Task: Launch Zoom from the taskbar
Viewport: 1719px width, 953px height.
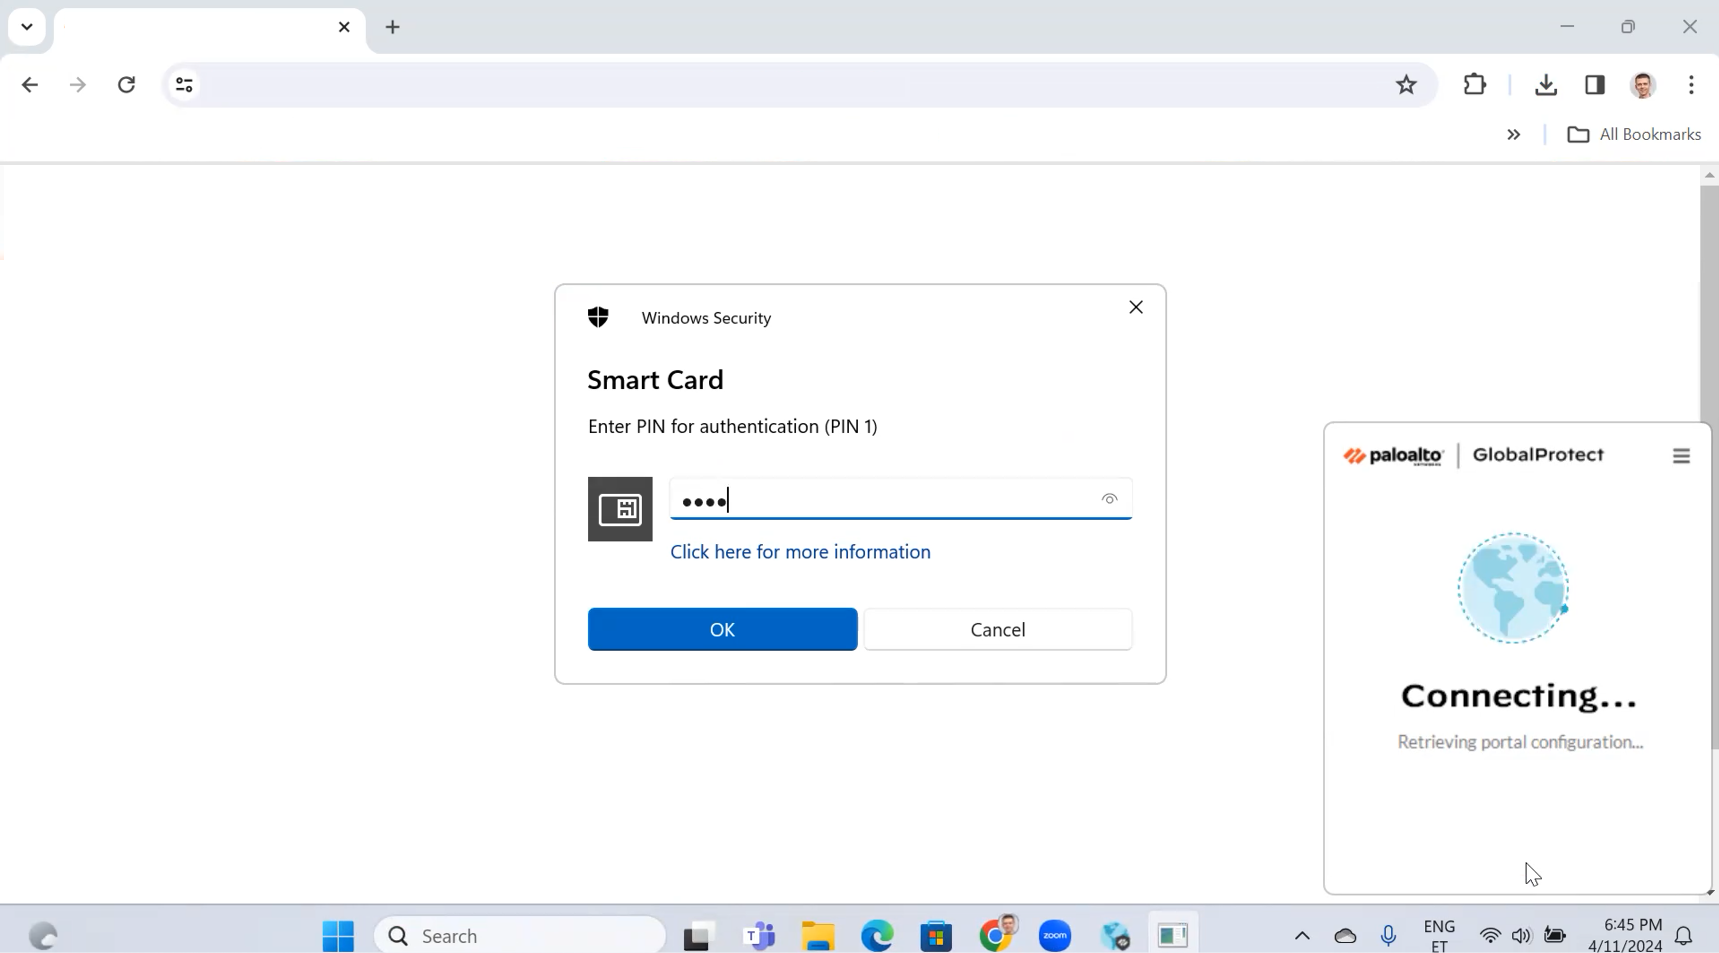Action: 1054,936
